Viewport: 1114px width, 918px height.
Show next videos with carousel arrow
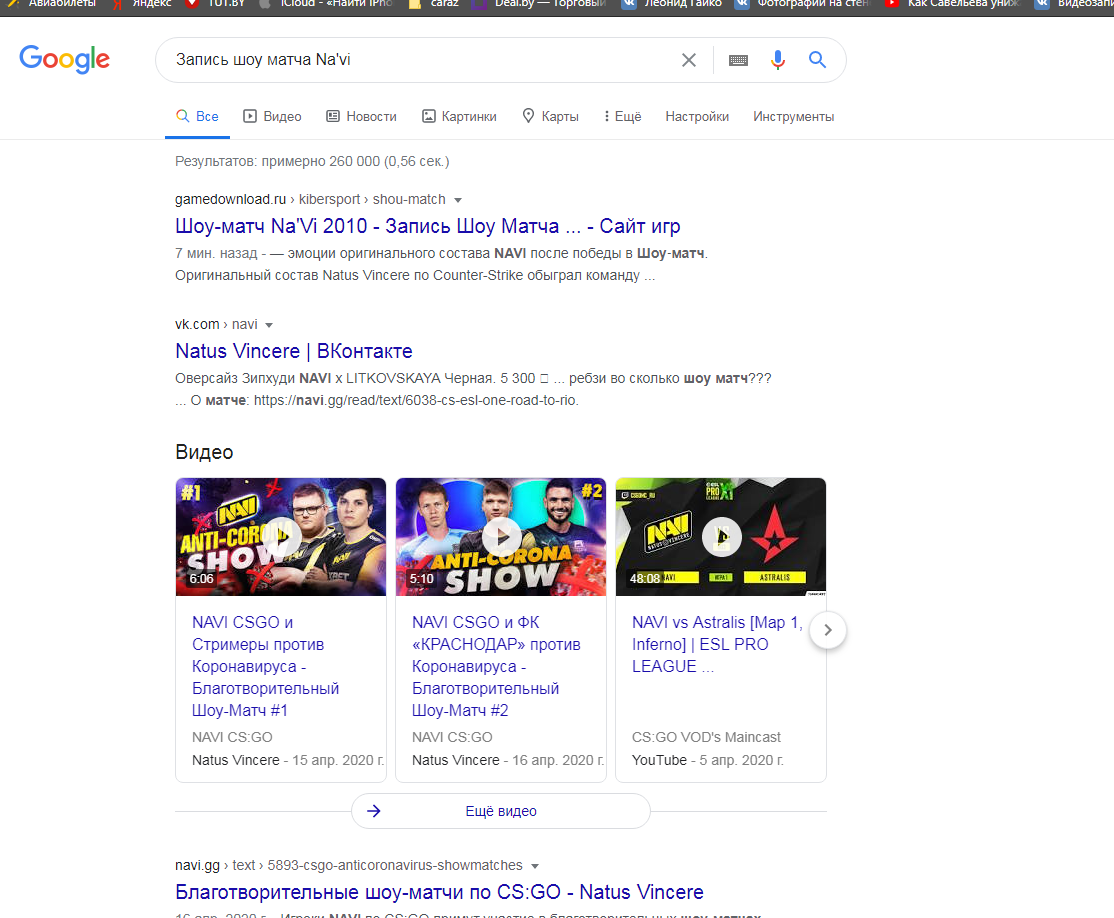[828, 630]
